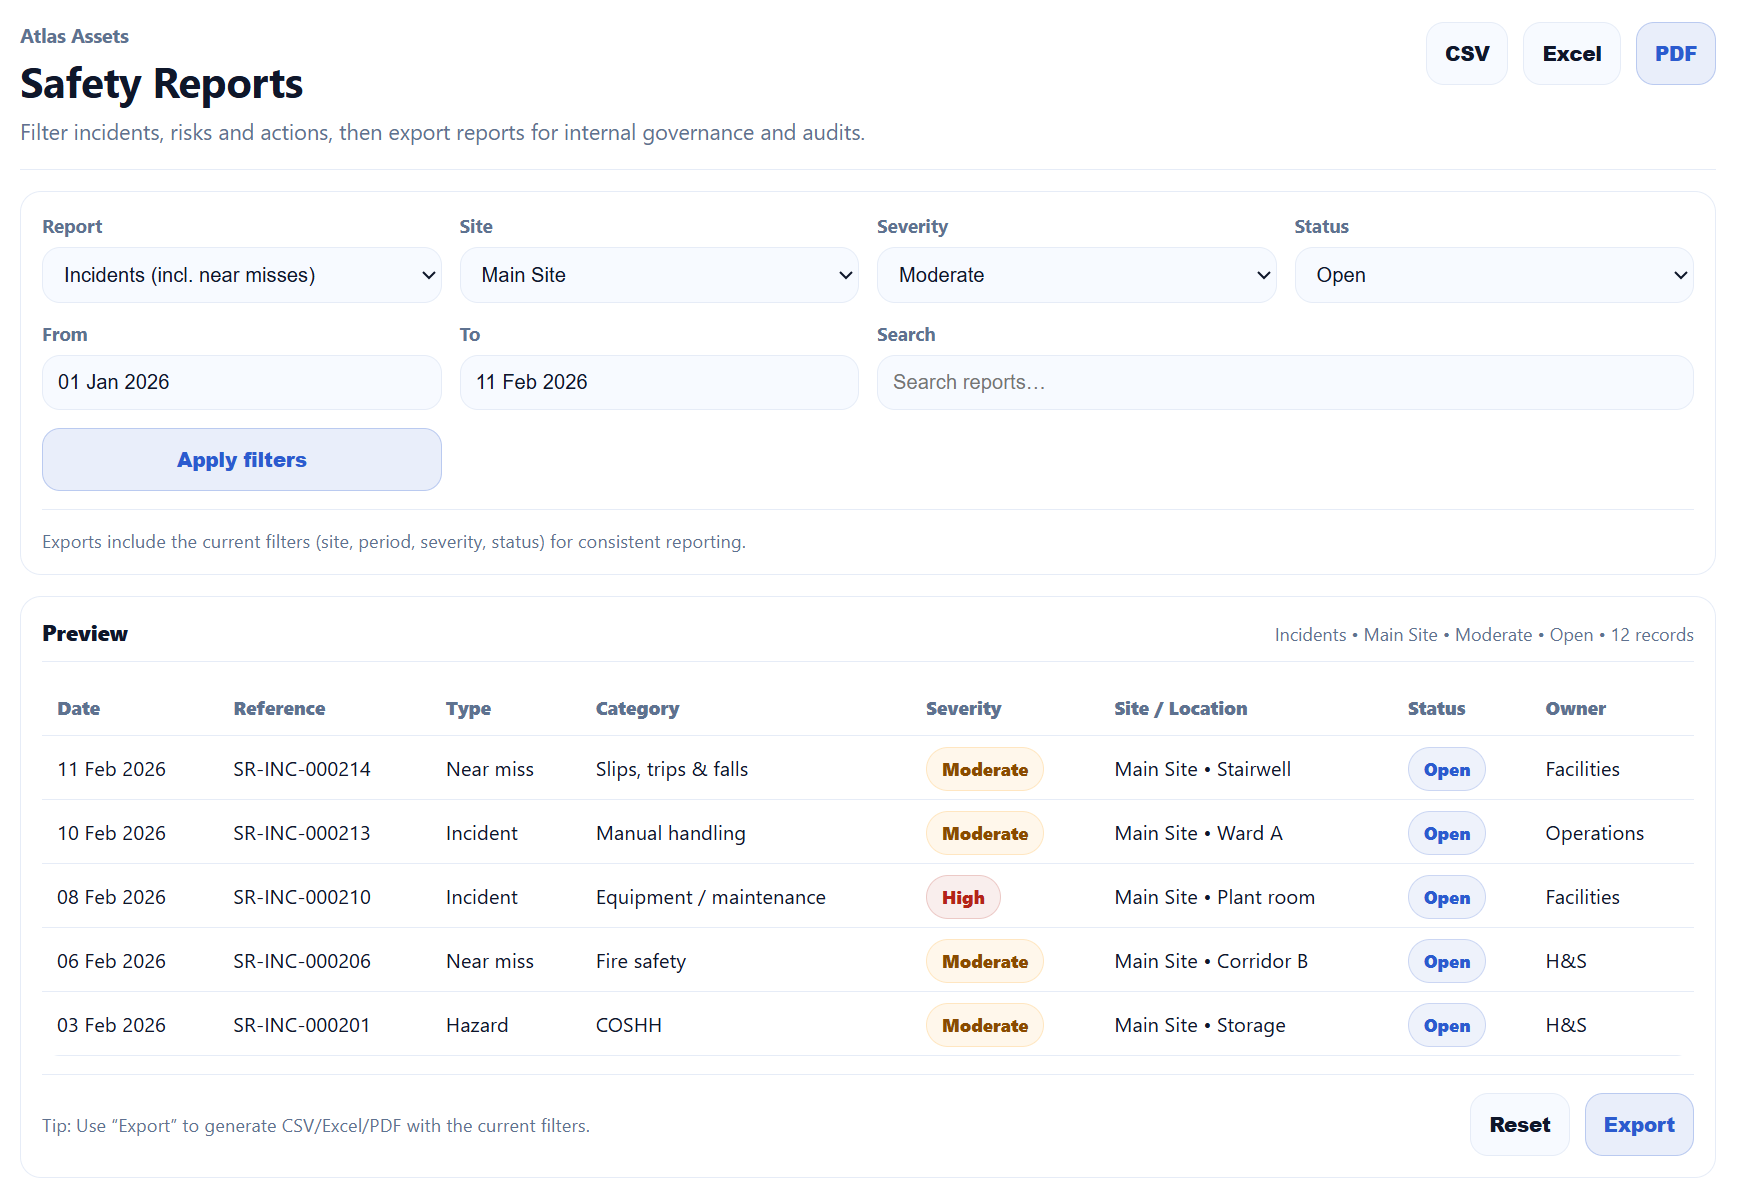Screen dimensions: 1743x1188
Task: Choose the Excel export format
Action: pos(1571,54)
